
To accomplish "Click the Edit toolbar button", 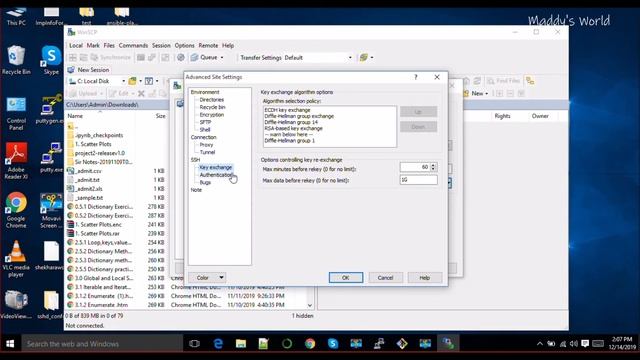I will 120,93.
